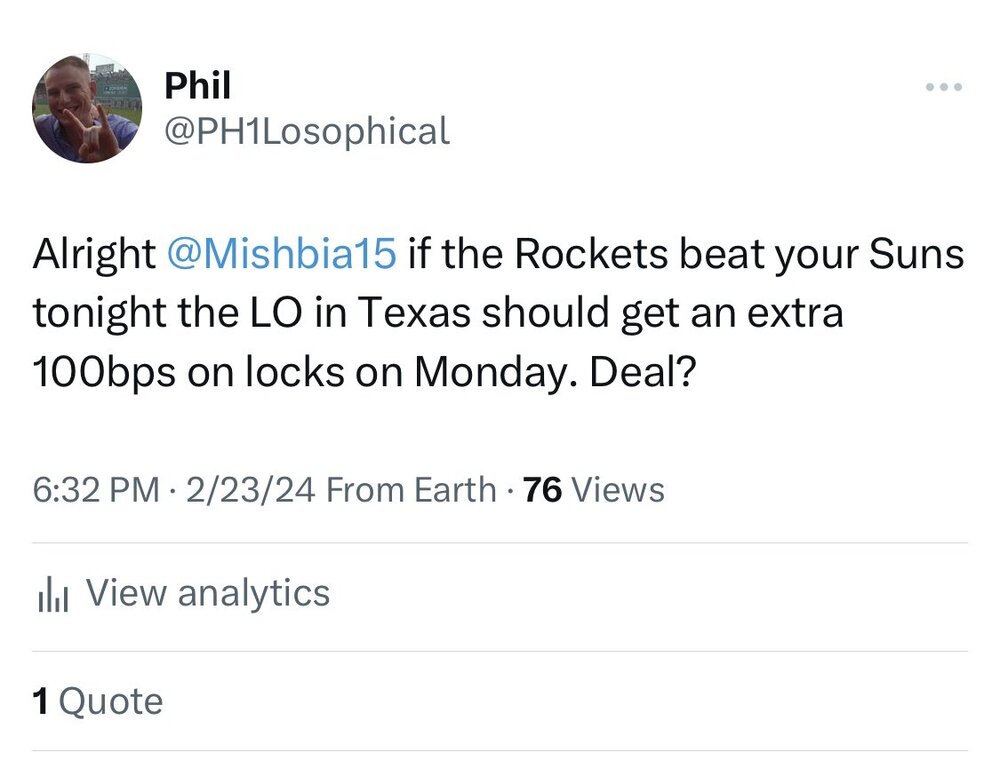The image size is (1000, 776).
Task: Click the From Earth location label
Action: coord(411,490)
